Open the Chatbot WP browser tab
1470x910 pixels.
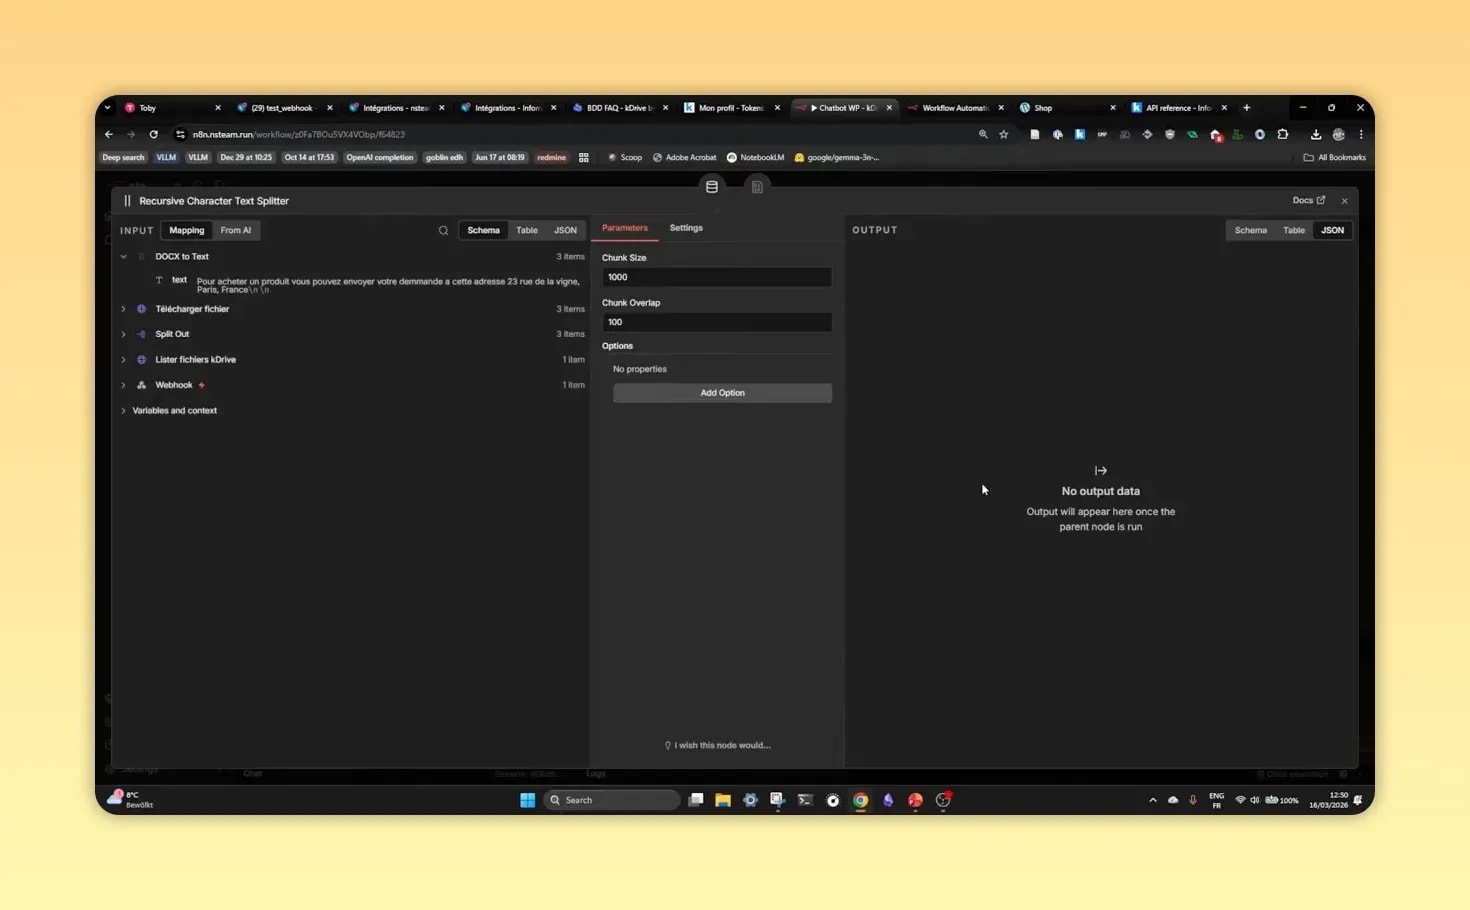[x=843, y=107]
